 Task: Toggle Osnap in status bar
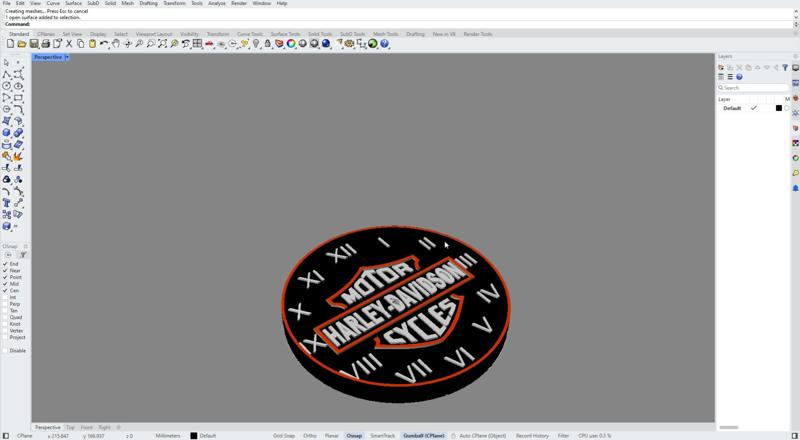[354, 436]
